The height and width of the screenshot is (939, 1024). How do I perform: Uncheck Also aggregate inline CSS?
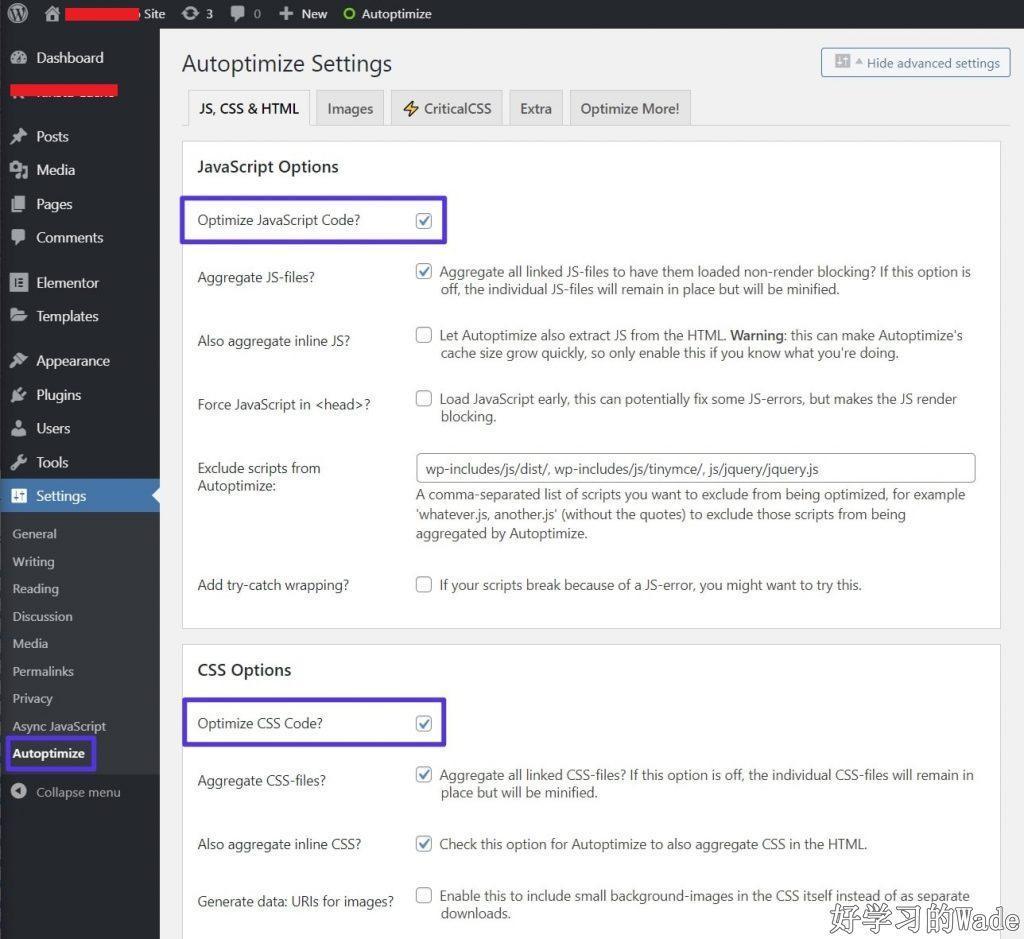tap(424, 844)
